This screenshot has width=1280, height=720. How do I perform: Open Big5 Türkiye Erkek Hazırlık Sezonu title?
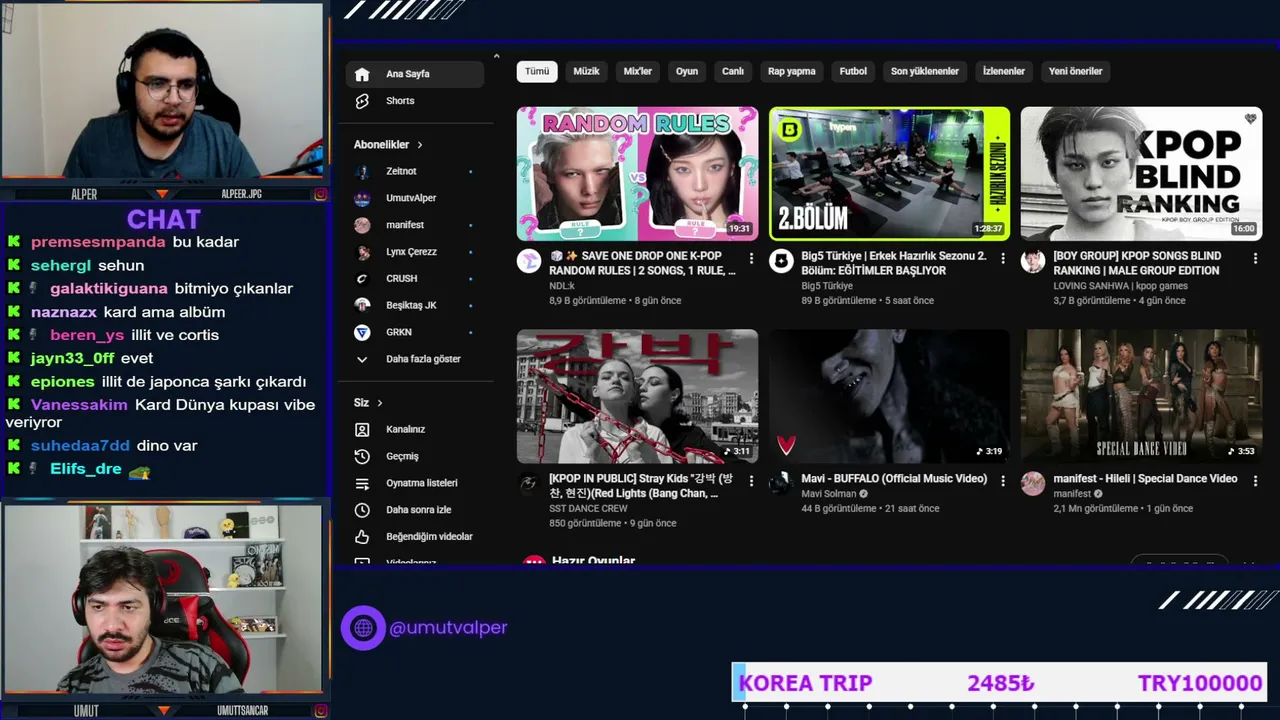(x=894, y=263)
